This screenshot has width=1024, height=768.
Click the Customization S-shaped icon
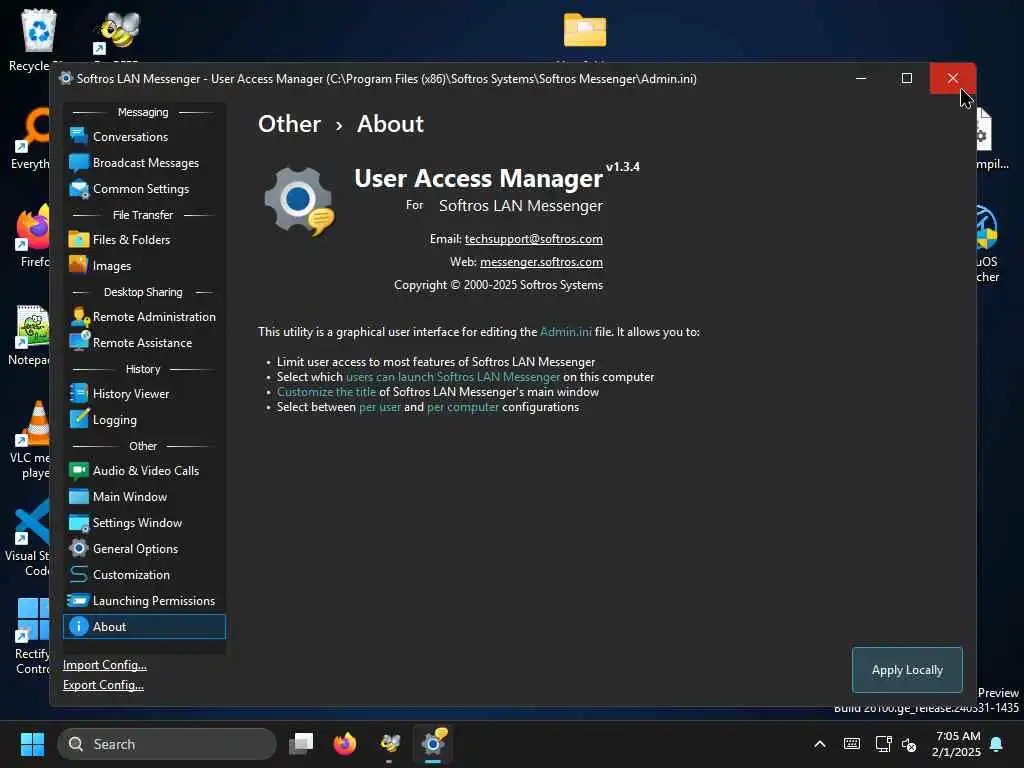(x=78, y=575)
